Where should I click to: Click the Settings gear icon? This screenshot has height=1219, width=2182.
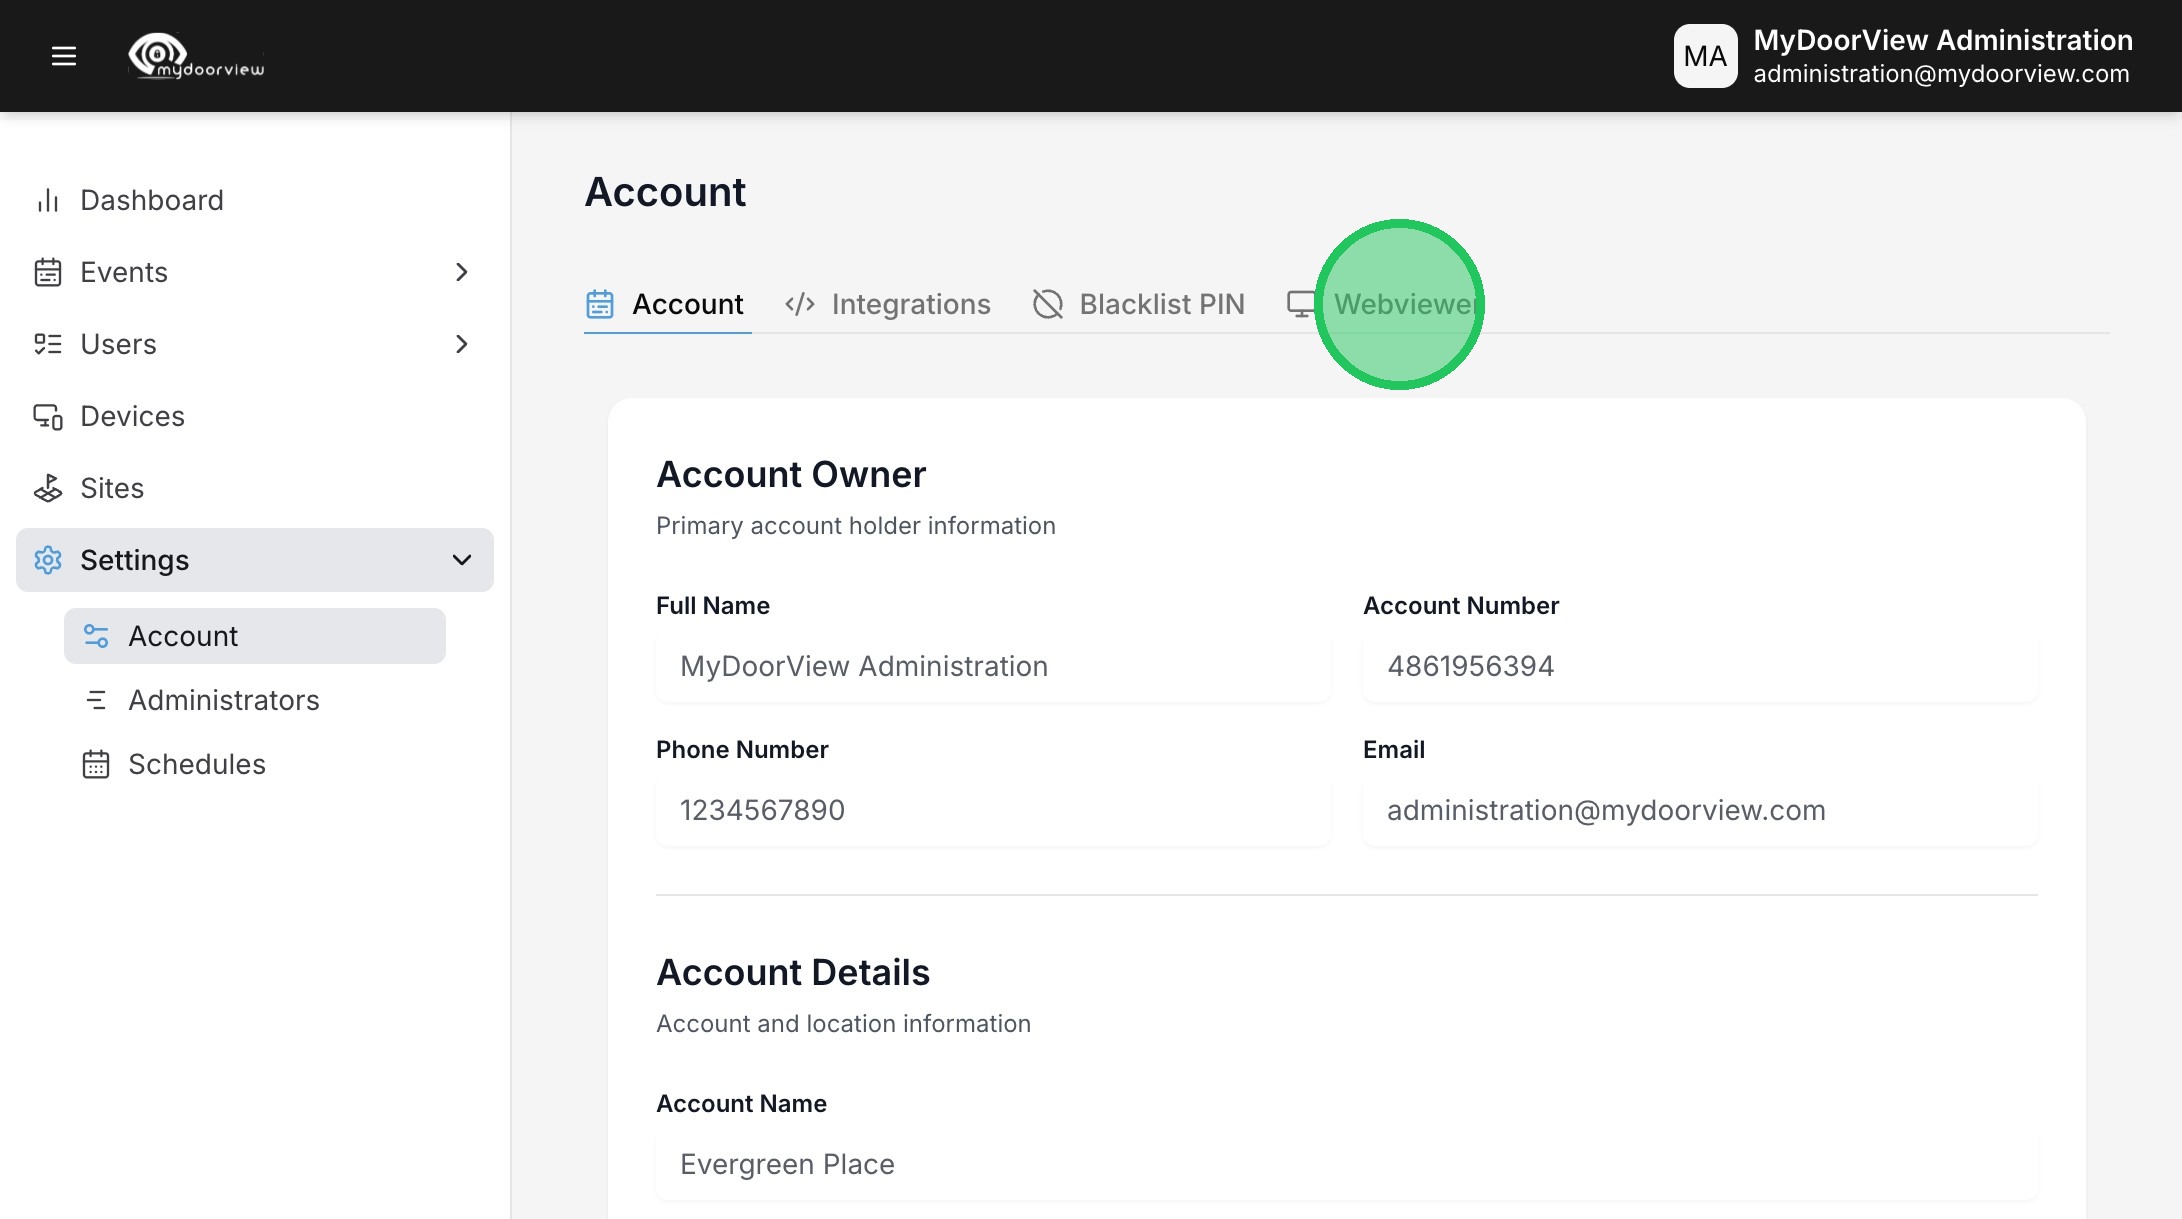[x=48, y=560]
